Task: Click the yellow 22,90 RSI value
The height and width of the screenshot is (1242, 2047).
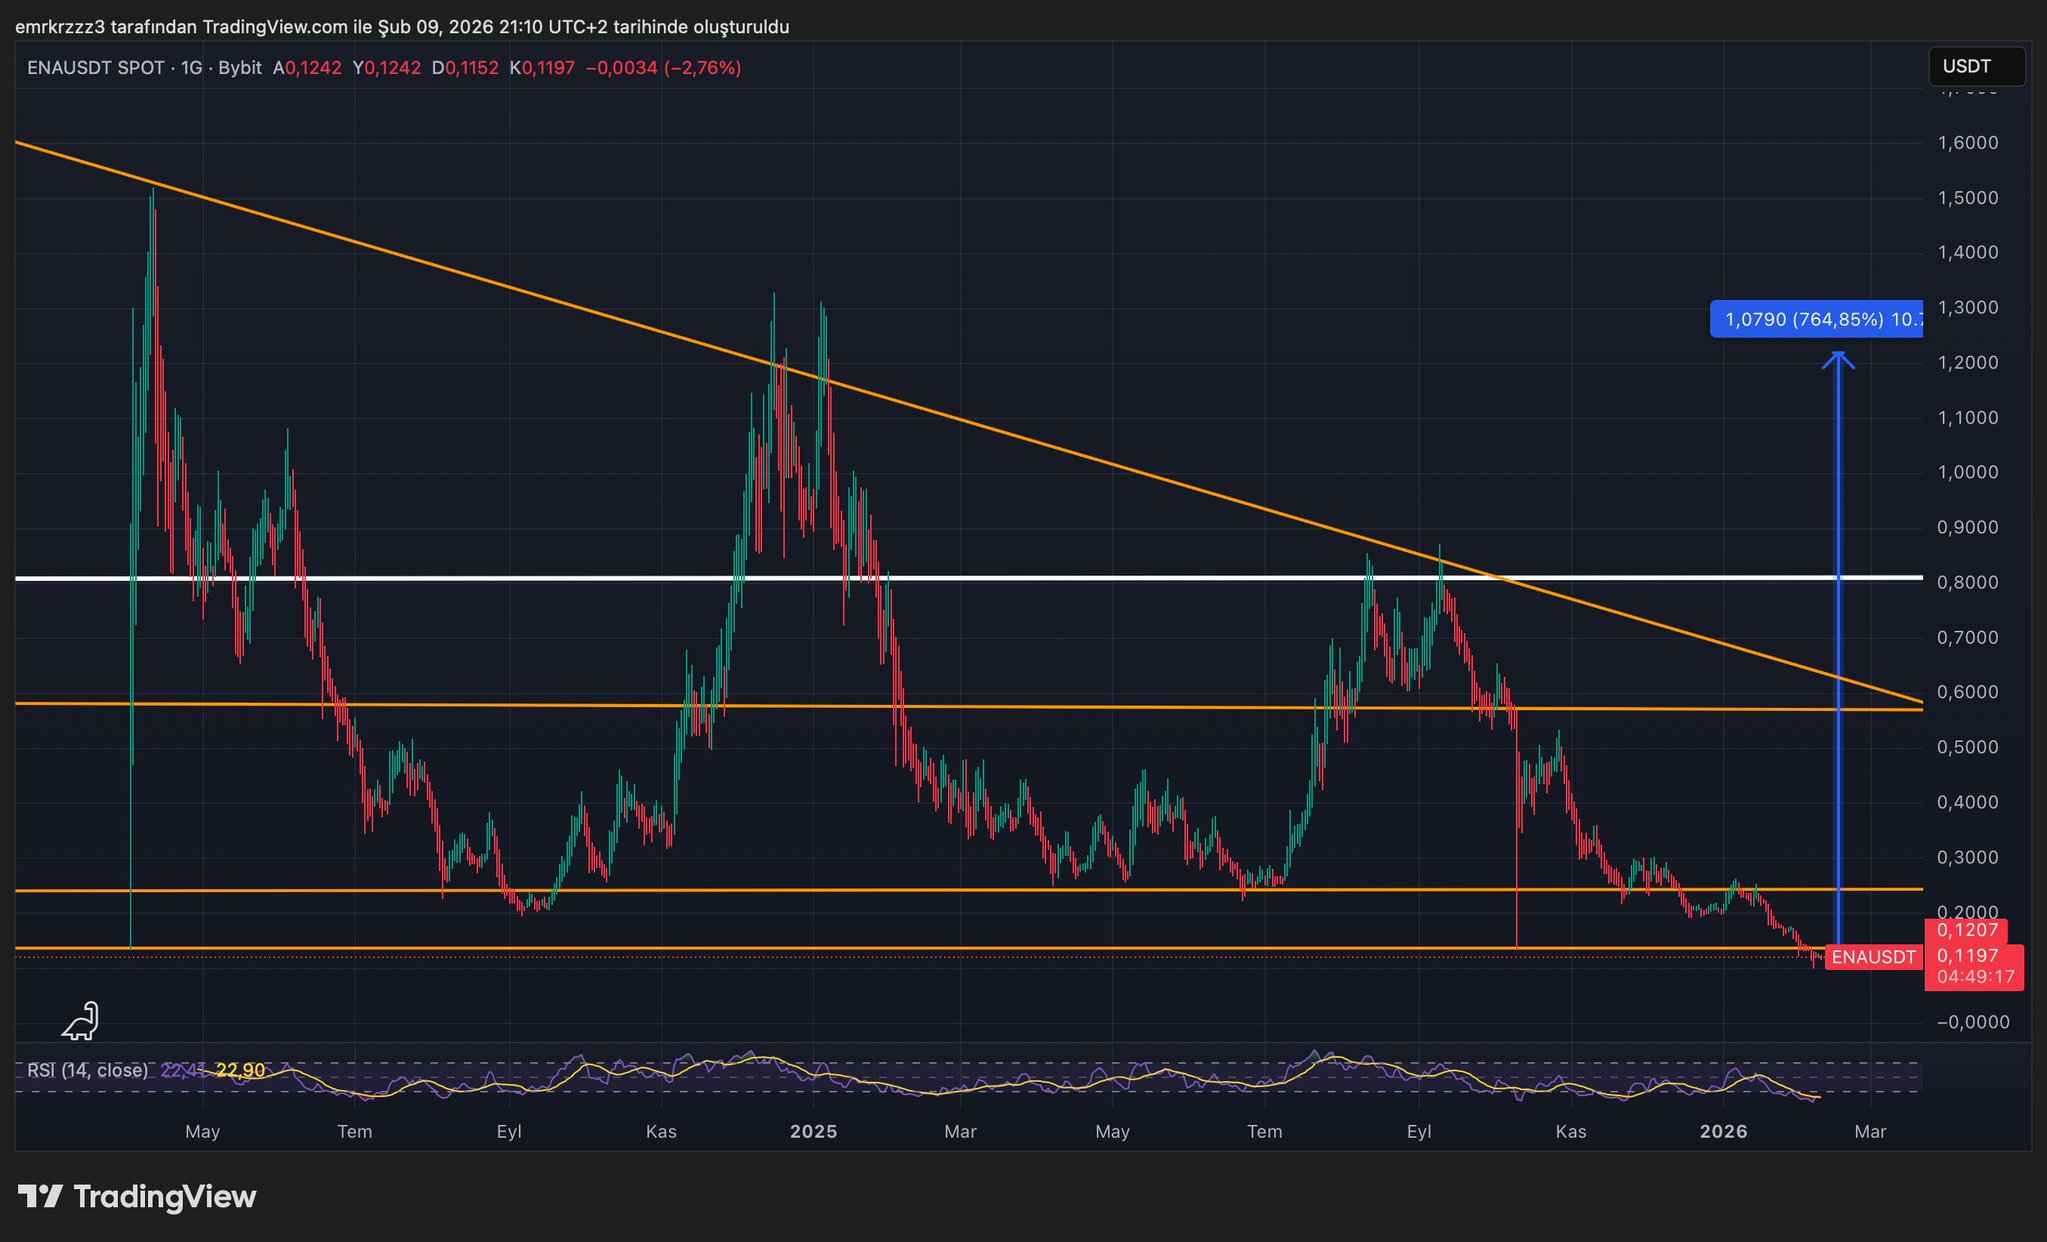Action: click(240, 1070)
